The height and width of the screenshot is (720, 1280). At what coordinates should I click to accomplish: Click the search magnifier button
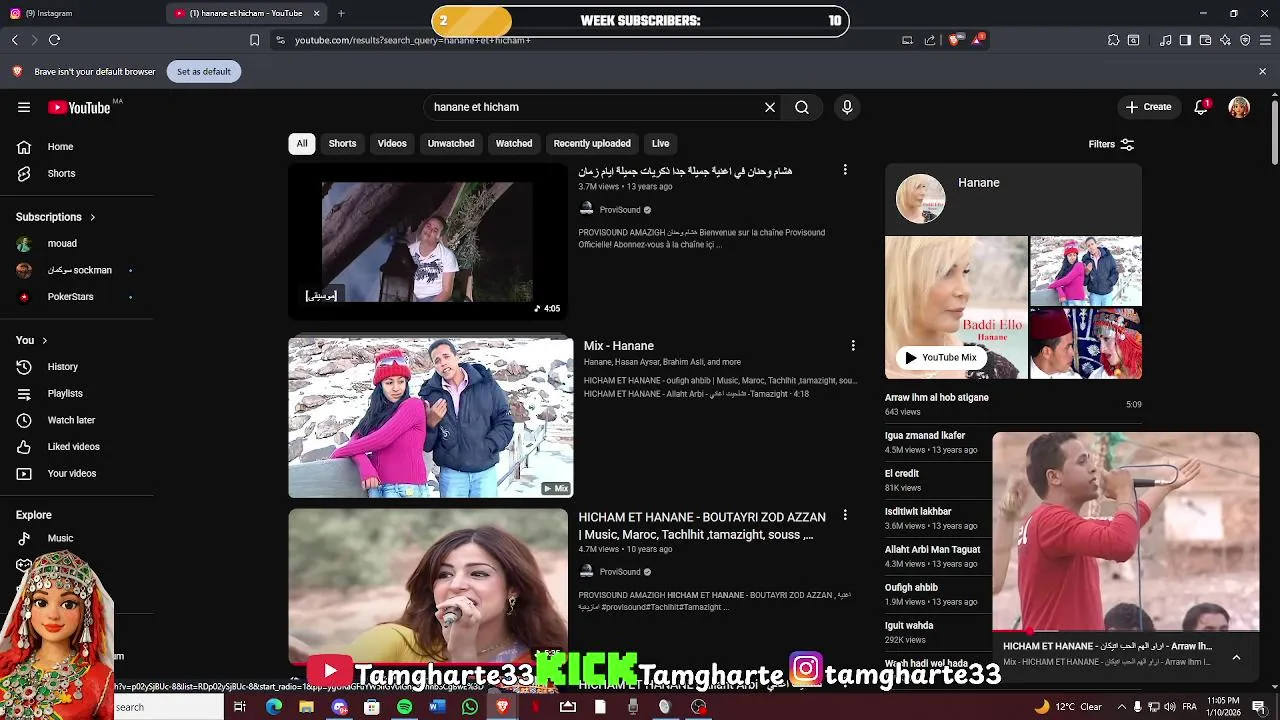(802, 107)
